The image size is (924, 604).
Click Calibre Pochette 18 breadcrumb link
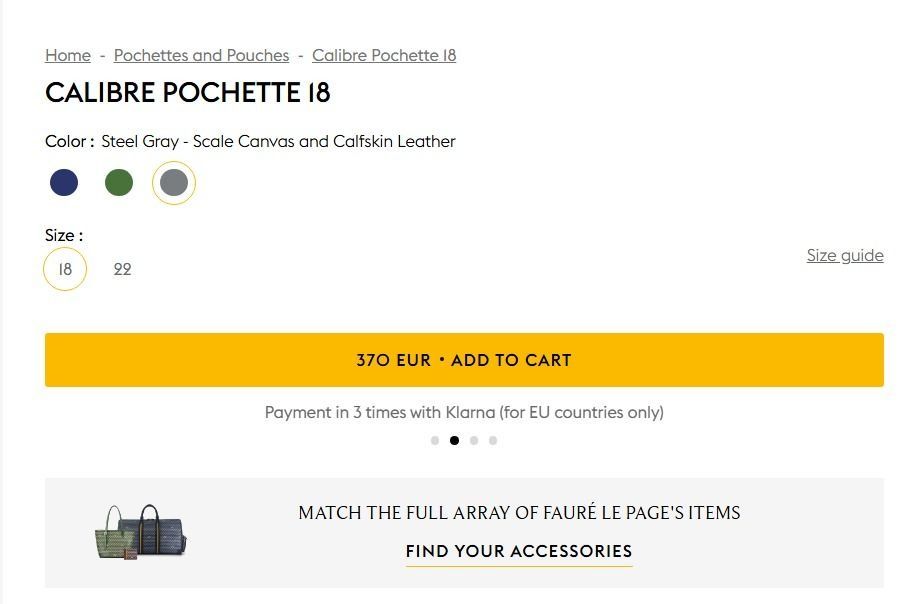[384, 55]
